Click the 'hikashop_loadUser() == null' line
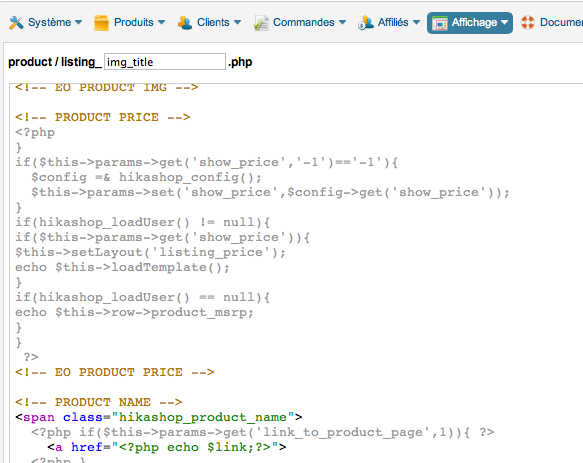Screen dimensions: 583x463 143,297
